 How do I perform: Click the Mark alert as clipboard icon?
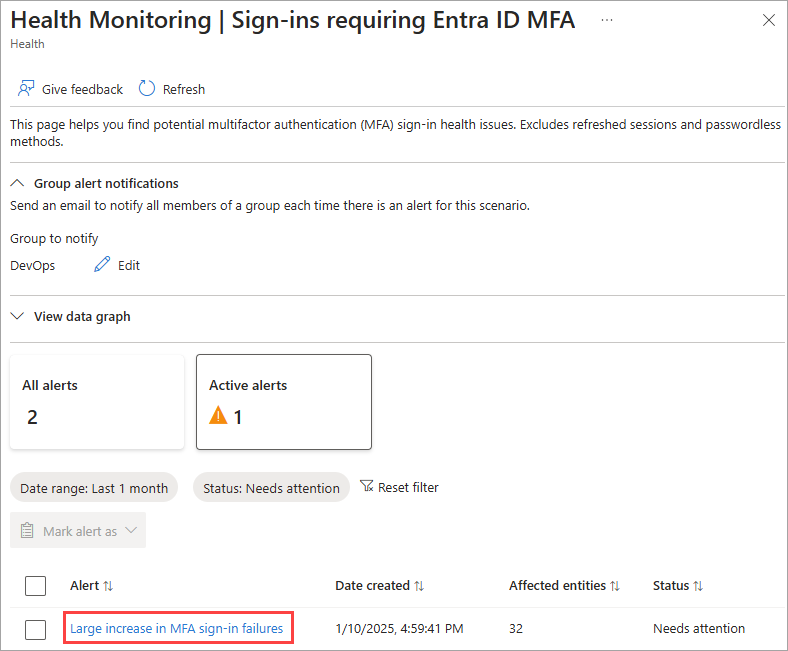click(27, 531)
